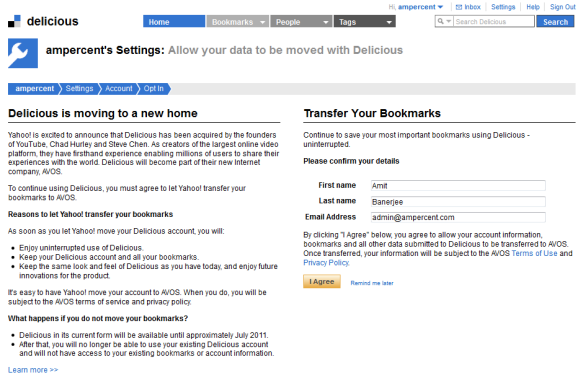
Task: Click the Delicious logo icon
Action: click(14, 21)
